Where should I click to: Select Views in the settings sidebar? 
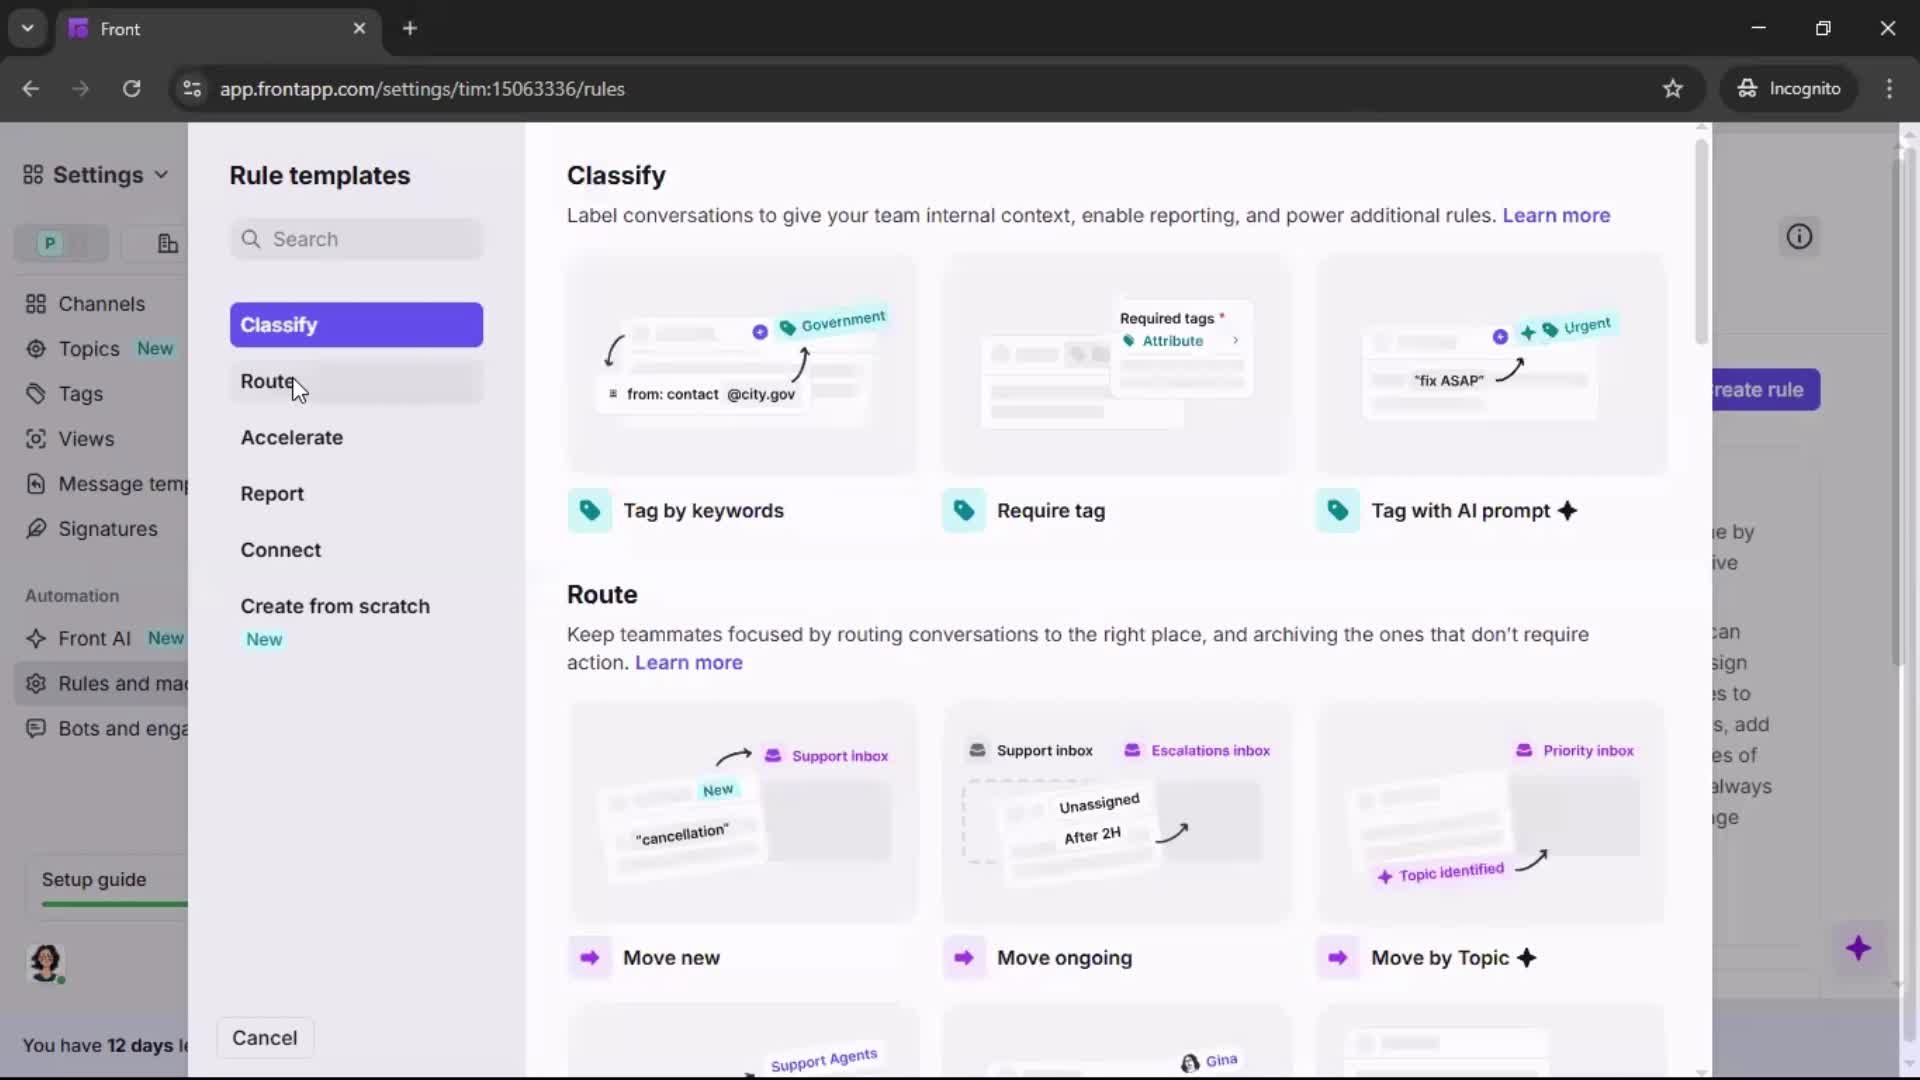tap(84, 439)
